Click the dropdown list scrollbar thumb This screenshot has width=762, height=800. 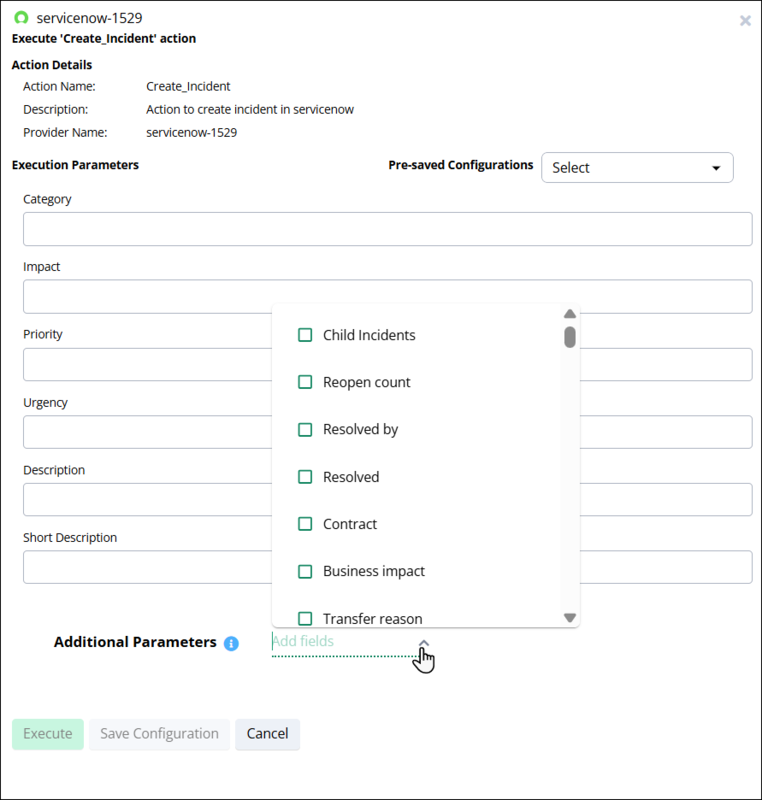coord(570,337)
